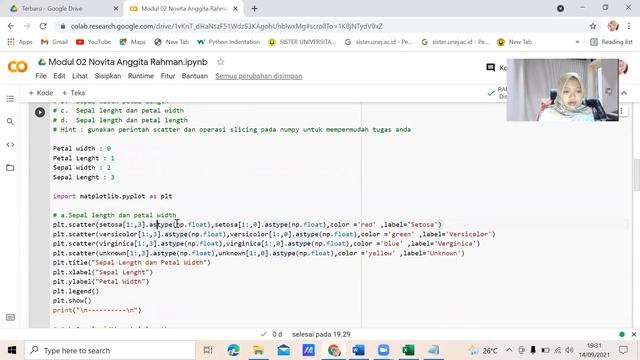
Task: Open the Colab search sidebar icon
Action: coord(10,121)
